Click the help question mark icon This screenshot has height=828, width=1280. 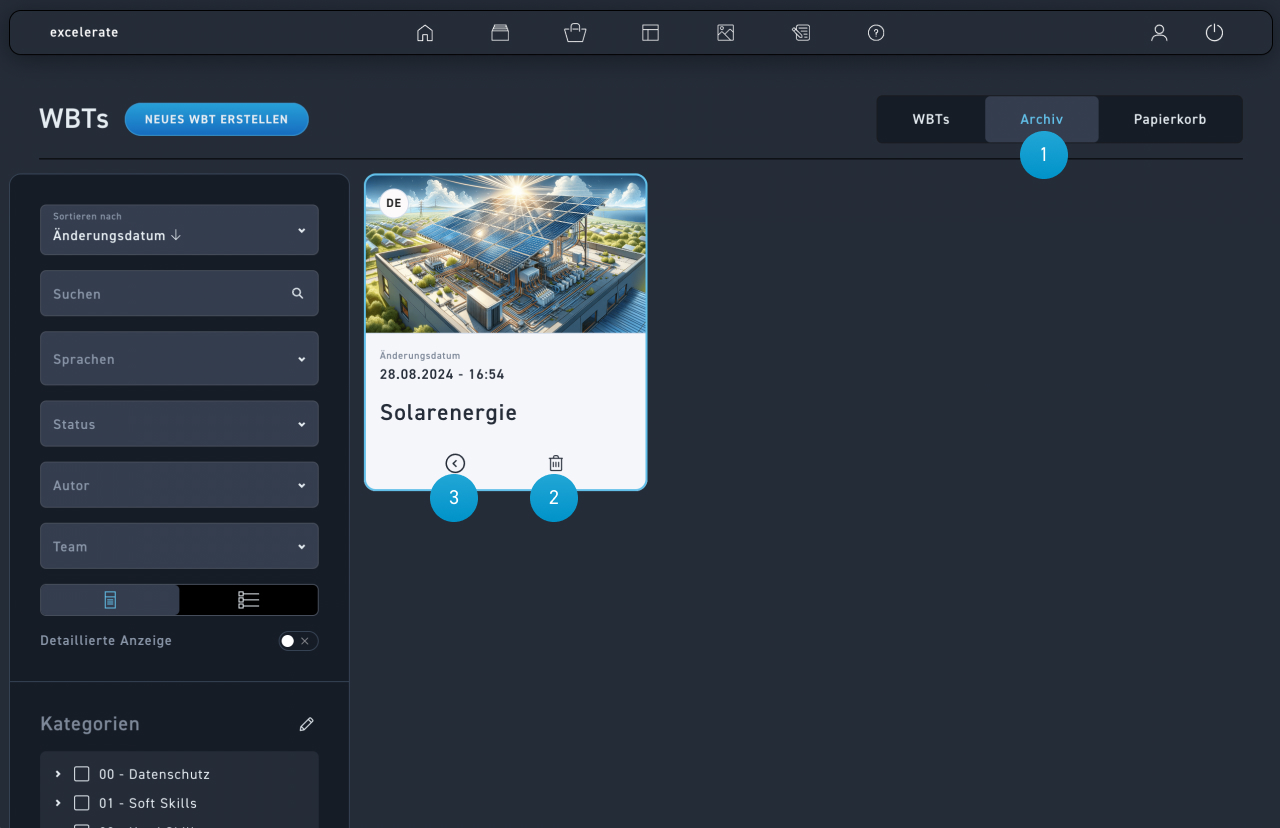pyautogui.click(x=876, y=33)
